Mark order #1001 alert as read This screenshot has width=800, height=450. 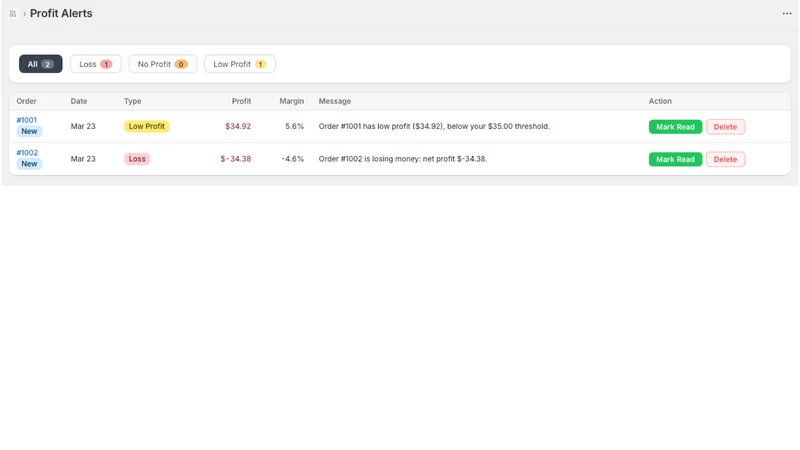point(675,127)
